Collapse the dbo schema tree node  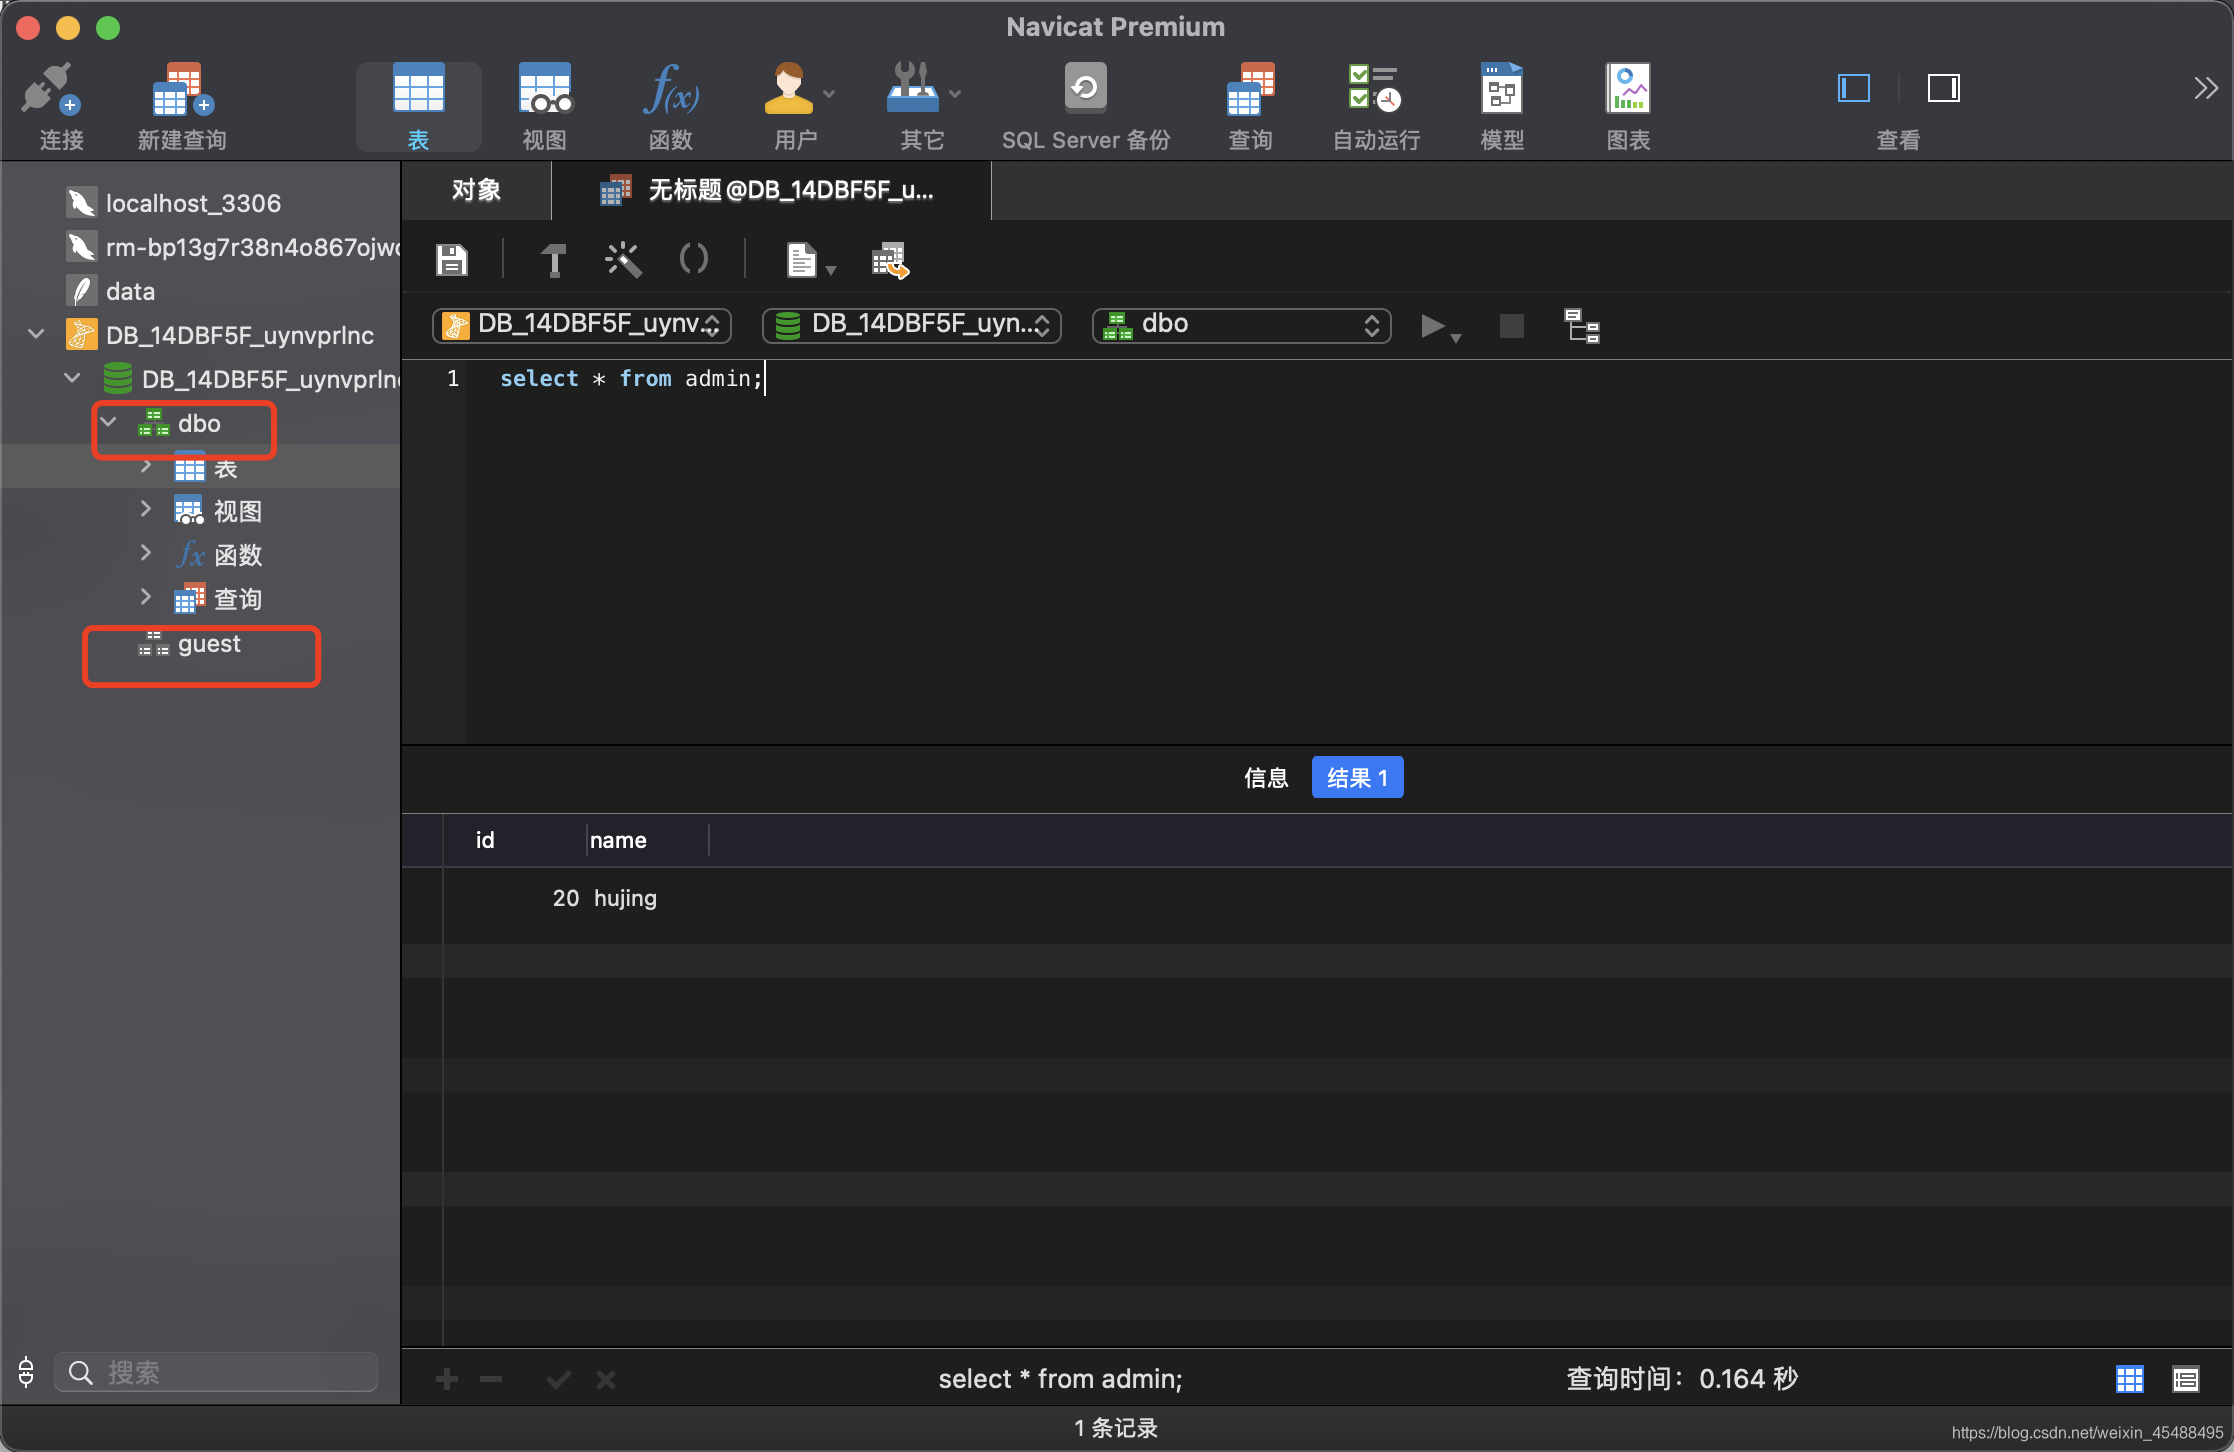click(109, 423)
